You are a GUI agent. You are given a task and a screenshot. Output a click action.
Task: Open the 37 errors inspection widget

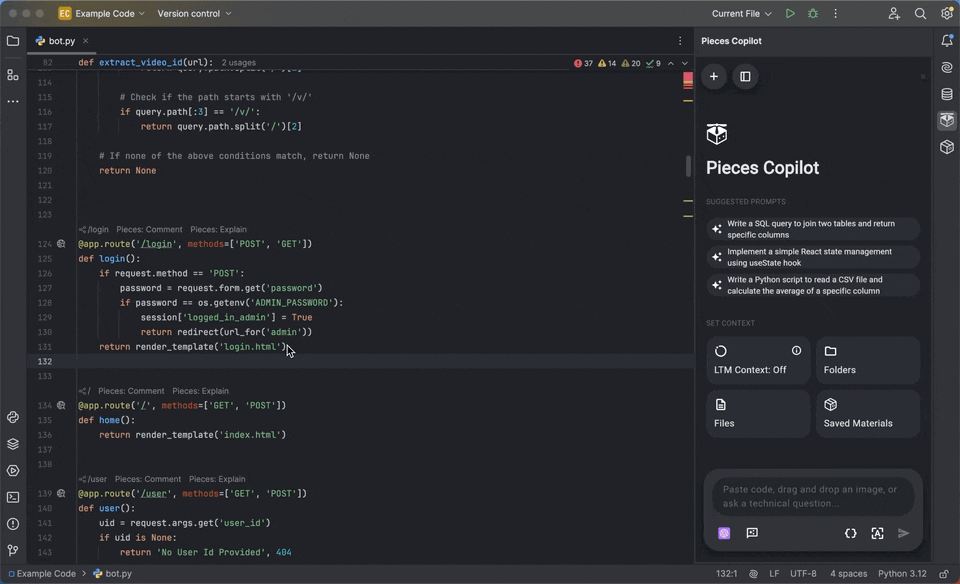click(583, 63)
